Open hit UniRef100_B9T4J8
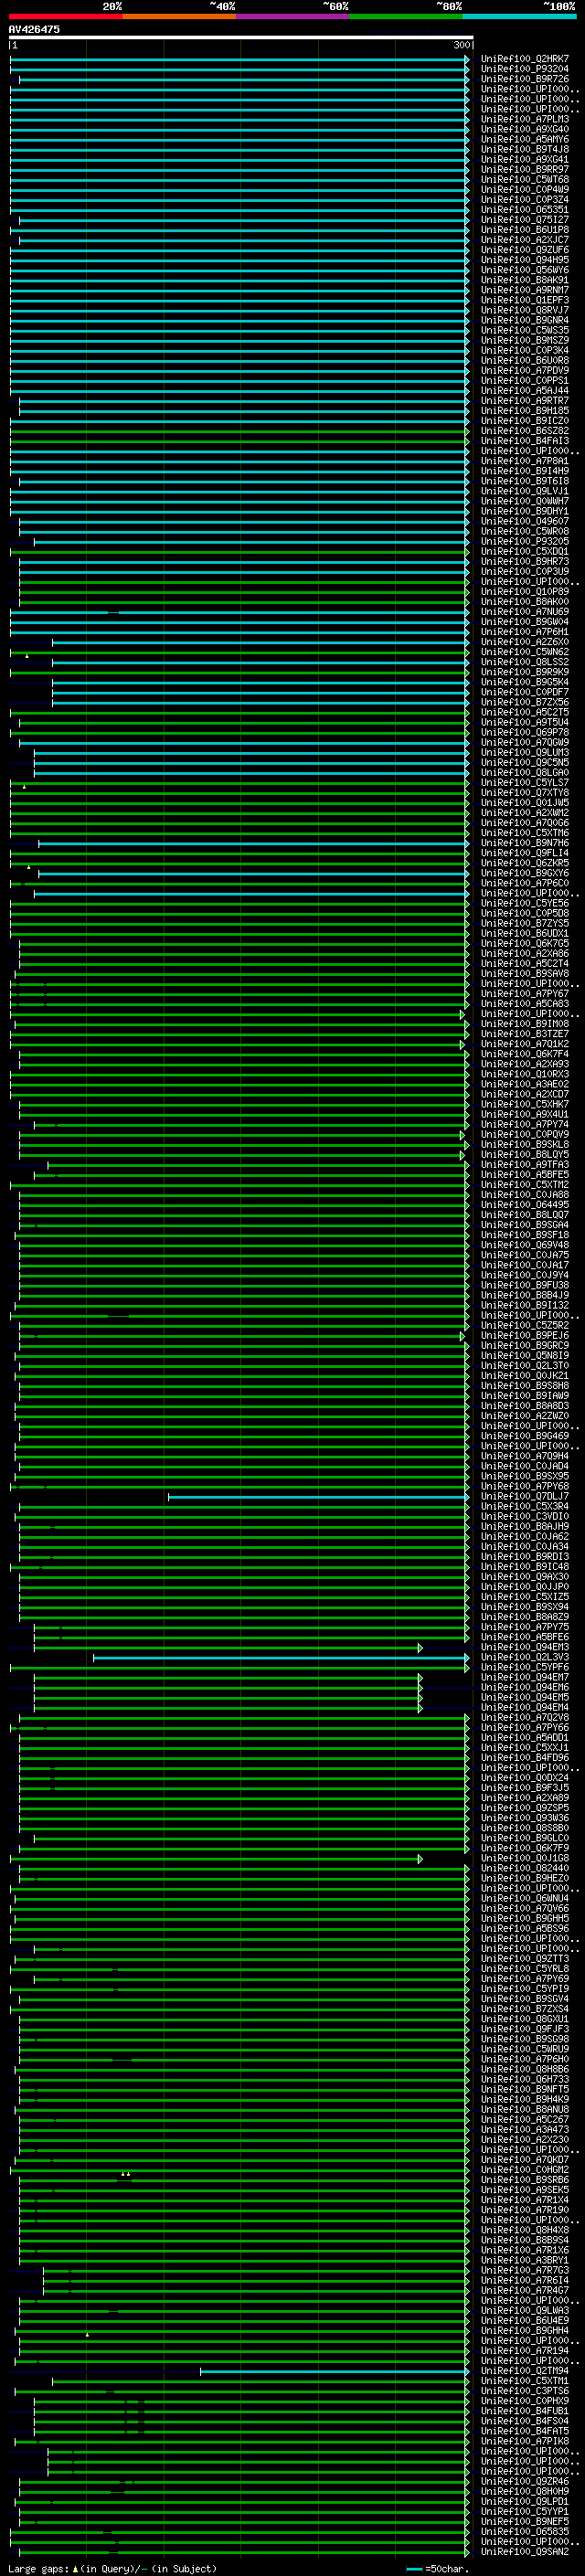This screenshot has height=2576, width=585. (524, 149)
